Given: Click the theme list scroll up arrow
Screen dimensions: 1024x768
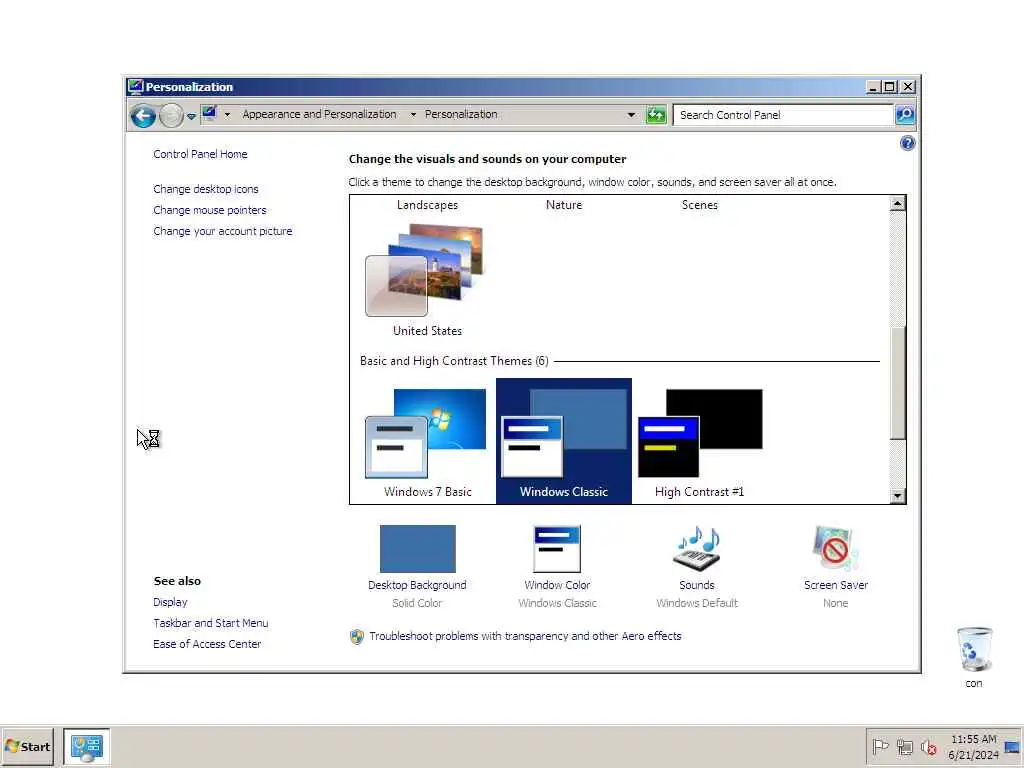Looking at the screenshot, I should coord(897,204).
